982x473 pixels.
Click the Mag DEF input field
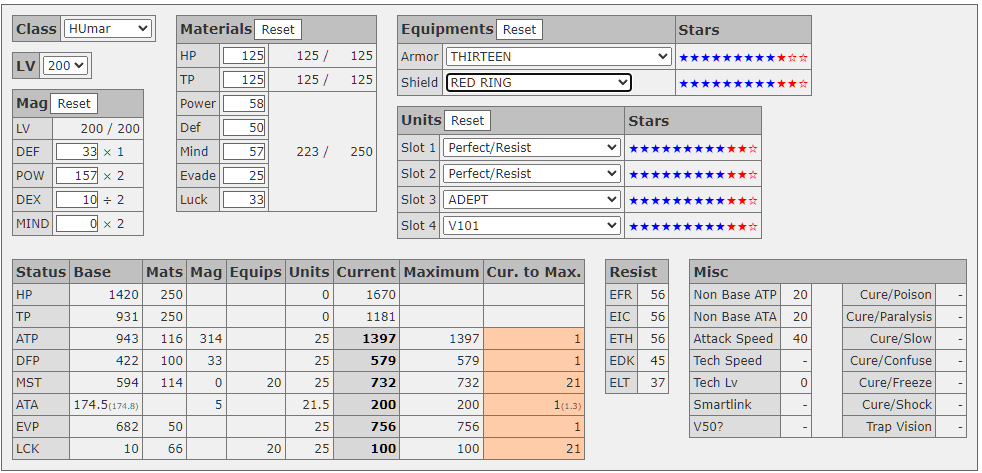(x=77, y=151)
